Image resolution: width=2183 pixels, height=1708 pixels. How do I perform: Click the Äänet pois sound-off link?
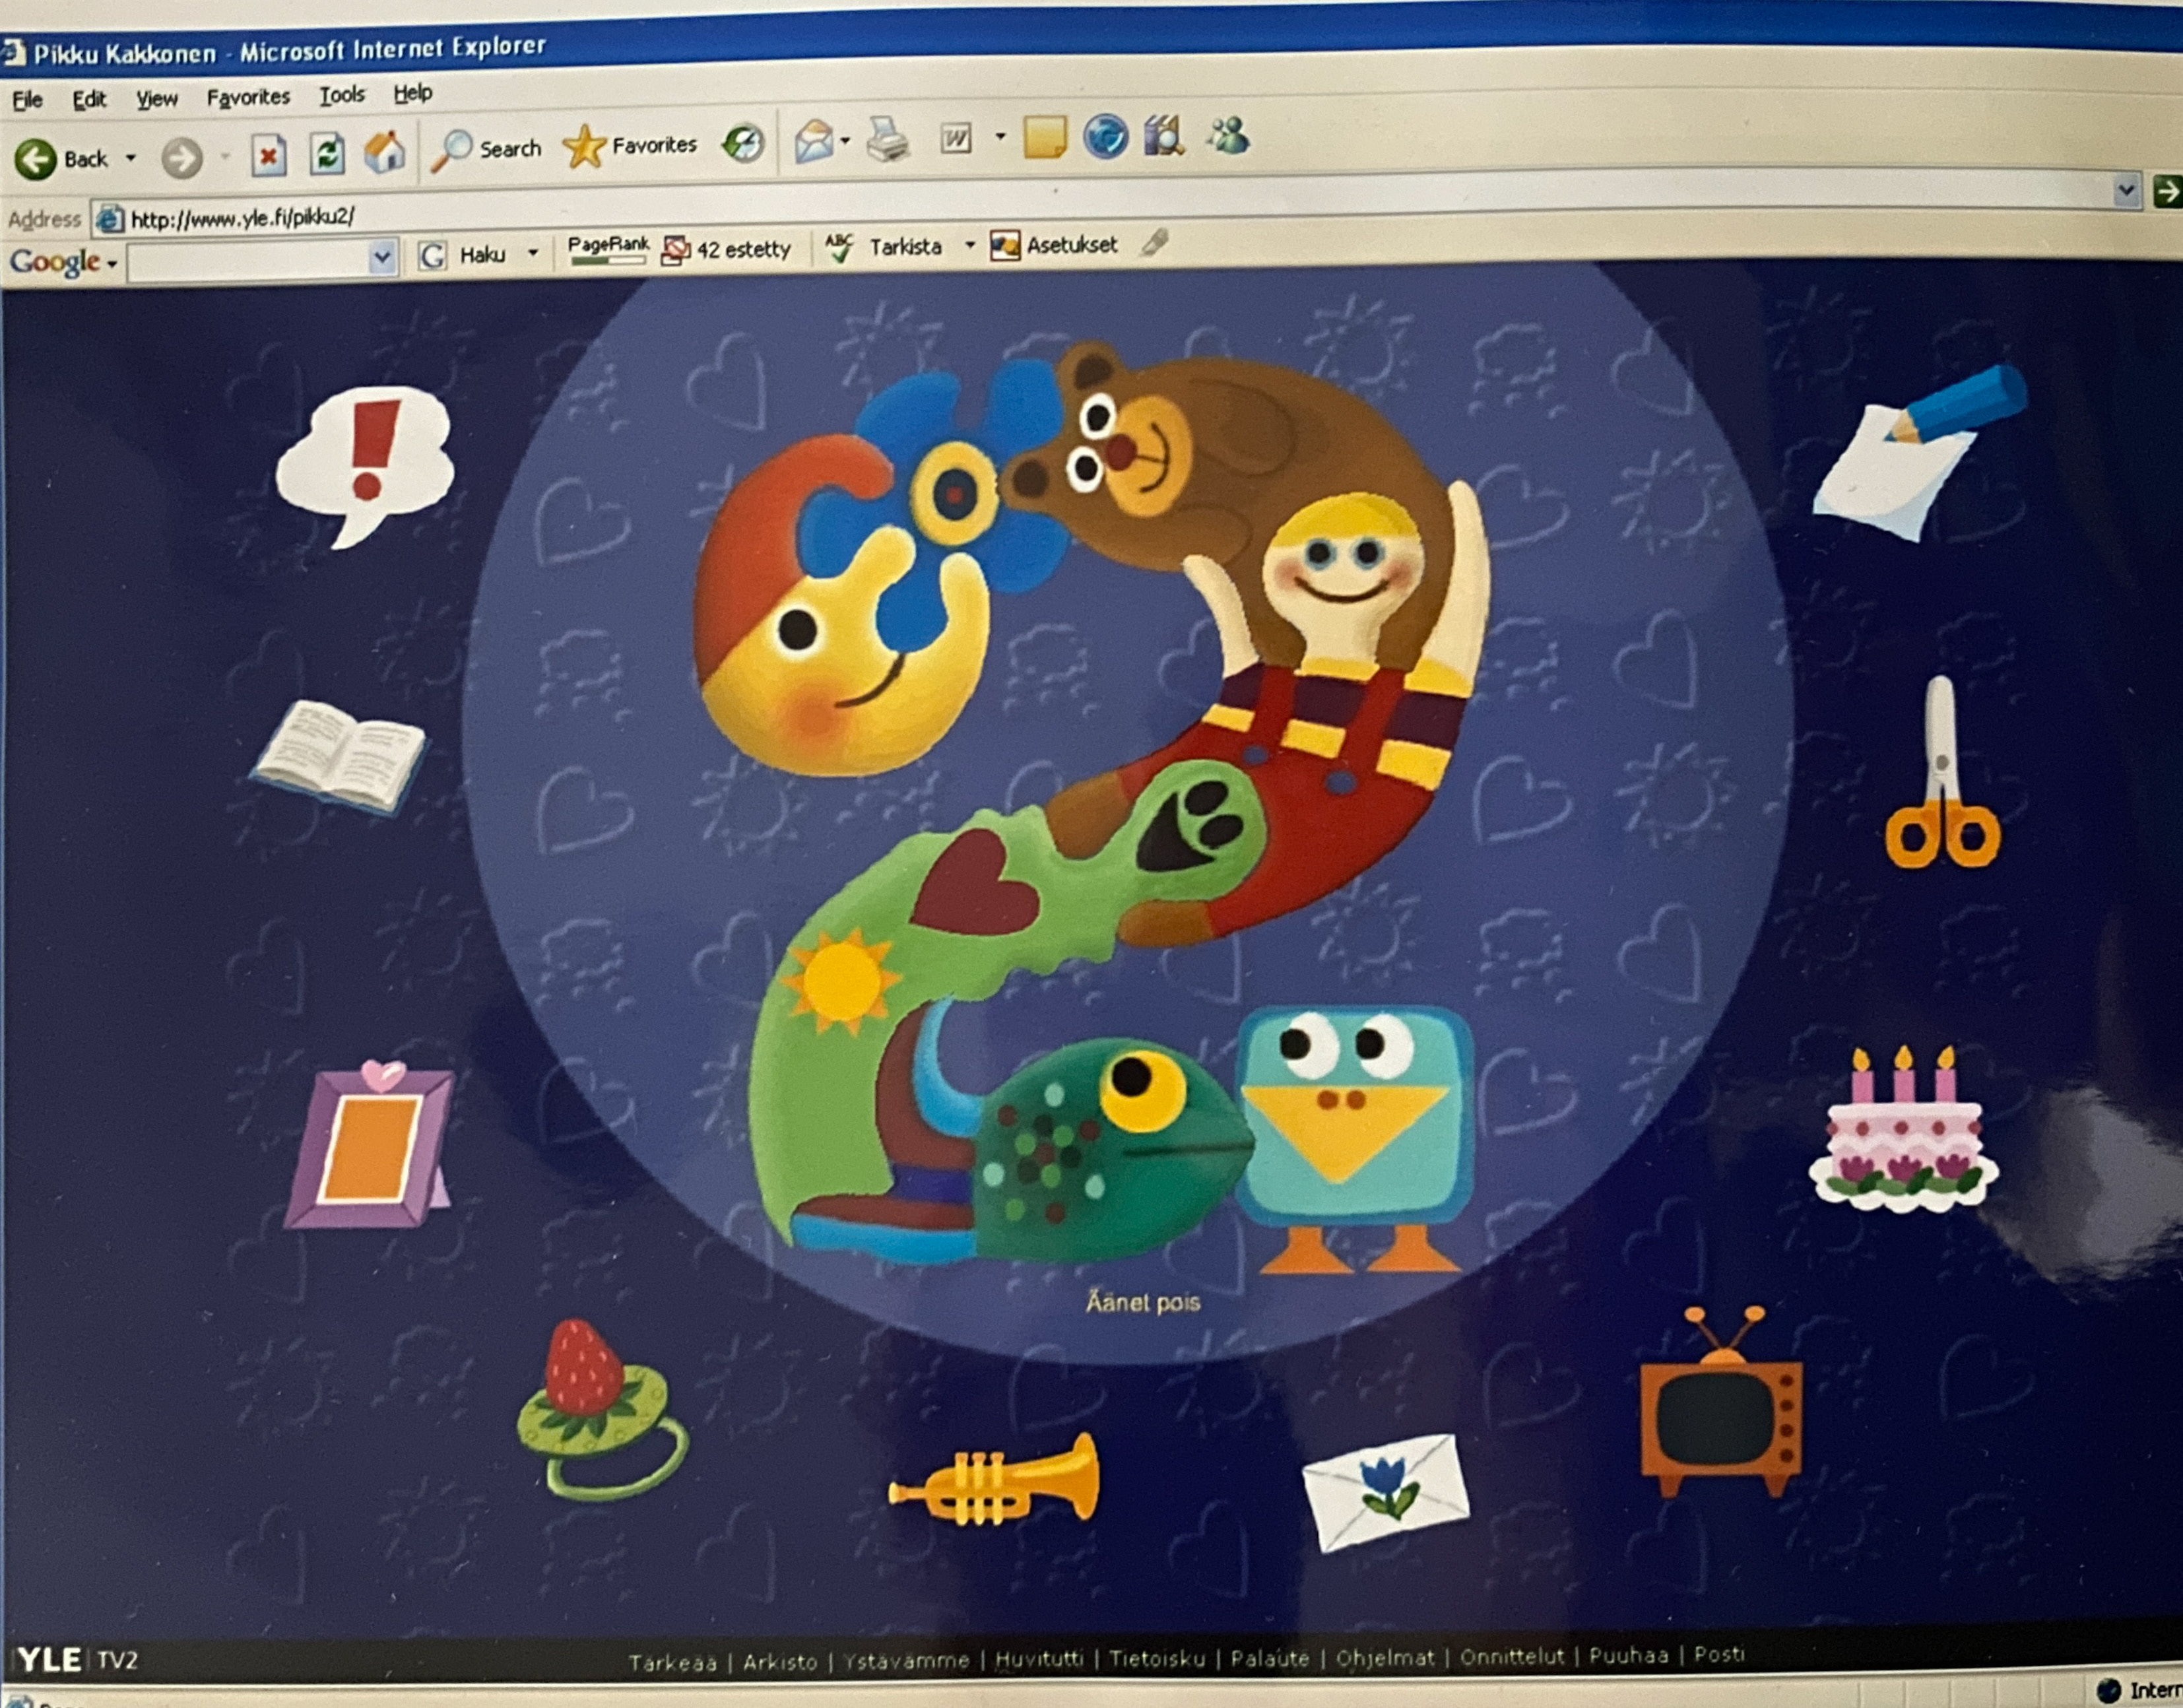click(1143, 1302)
